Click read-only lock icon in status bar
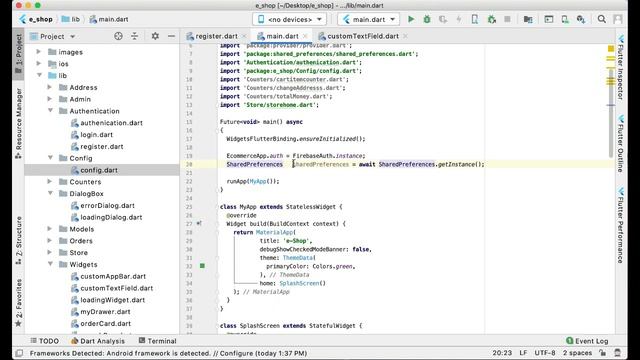640x360 pixels. pyautogui.click(x=603, y=353)
